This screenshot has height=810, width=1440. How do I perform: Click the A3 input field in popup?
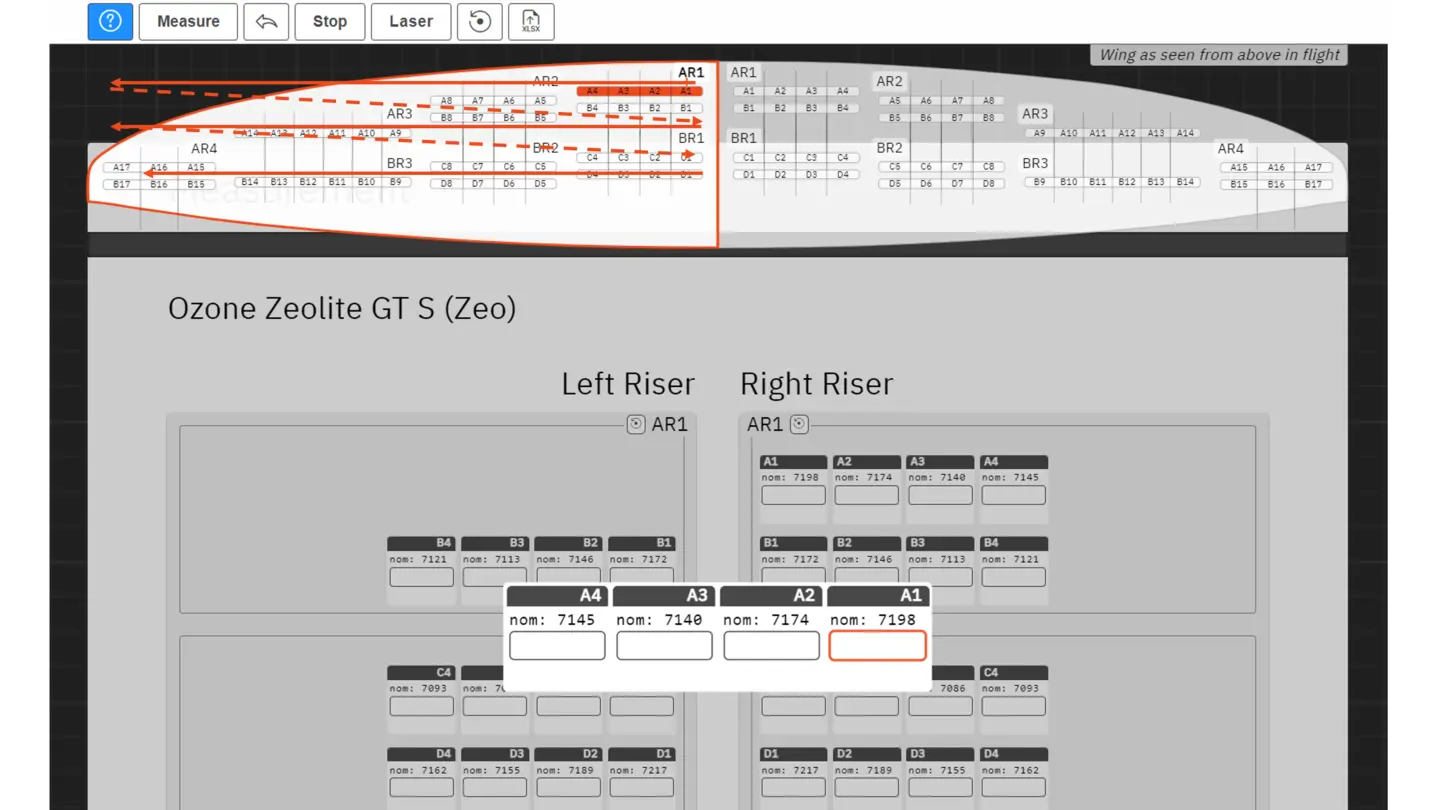click(x=664, y=646)
